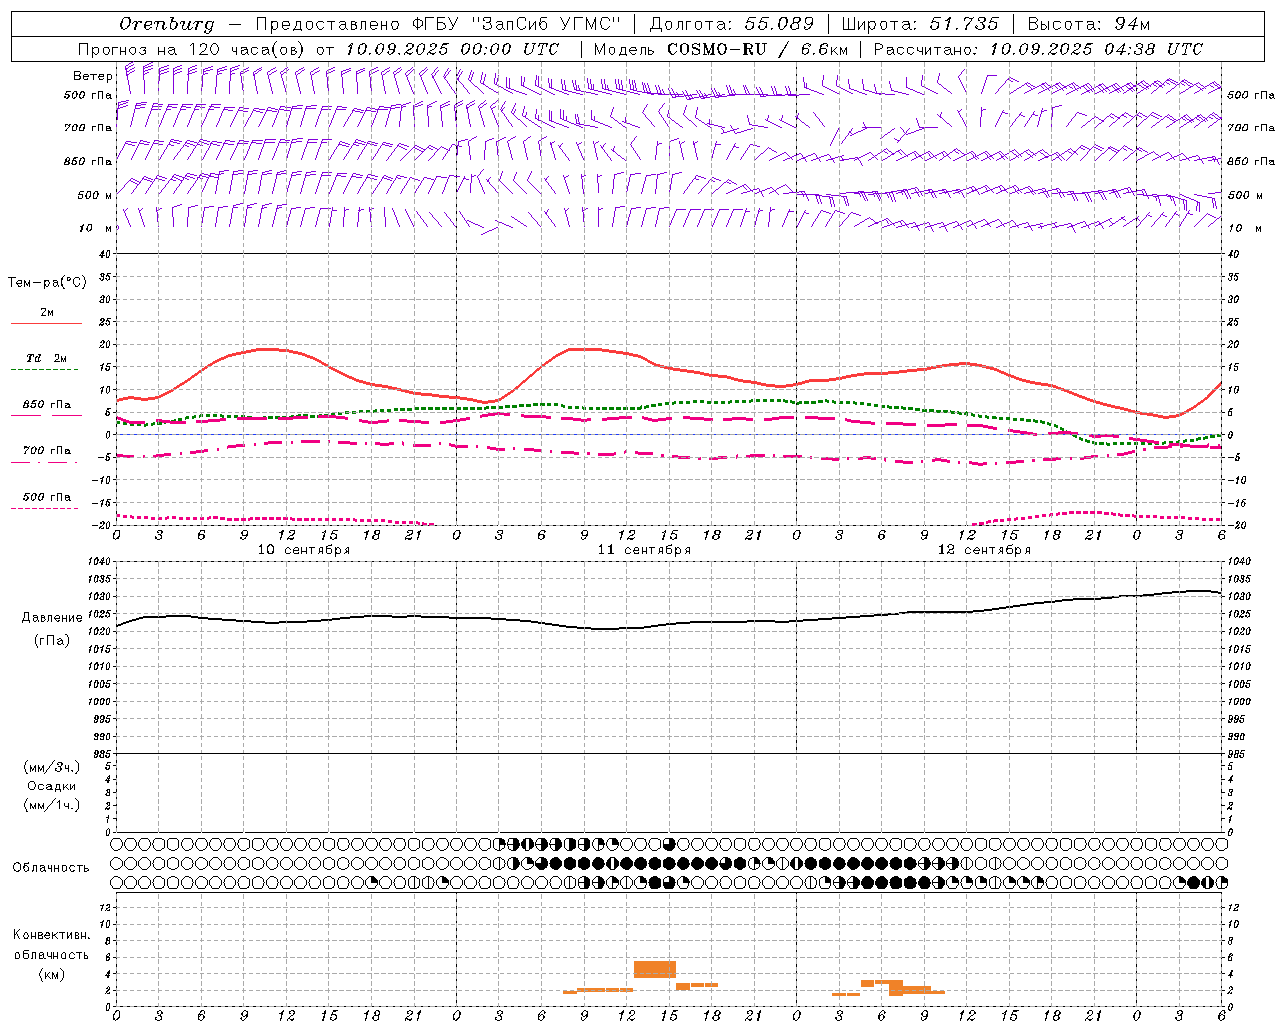Click the '10 сентября' date label
Screen dimensions: 1280x1024
(x=304, y=550)
